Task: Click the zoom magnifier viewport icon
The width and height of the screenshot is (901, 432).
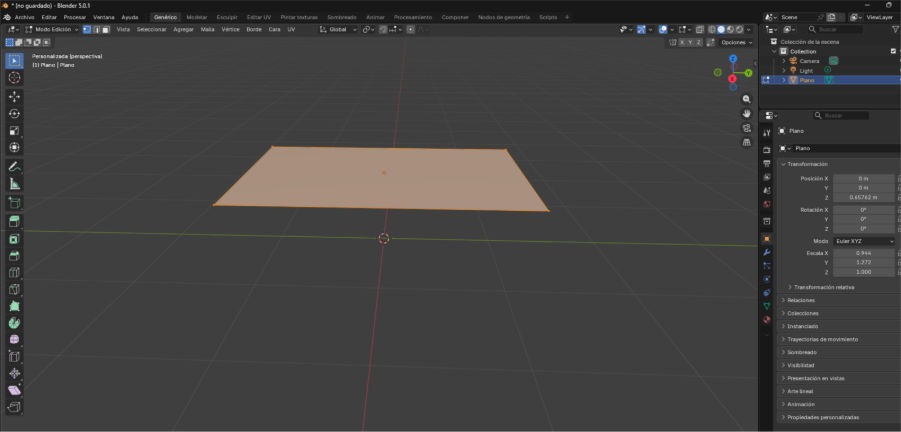Action: pyautogui.click(x=746, y=100)
